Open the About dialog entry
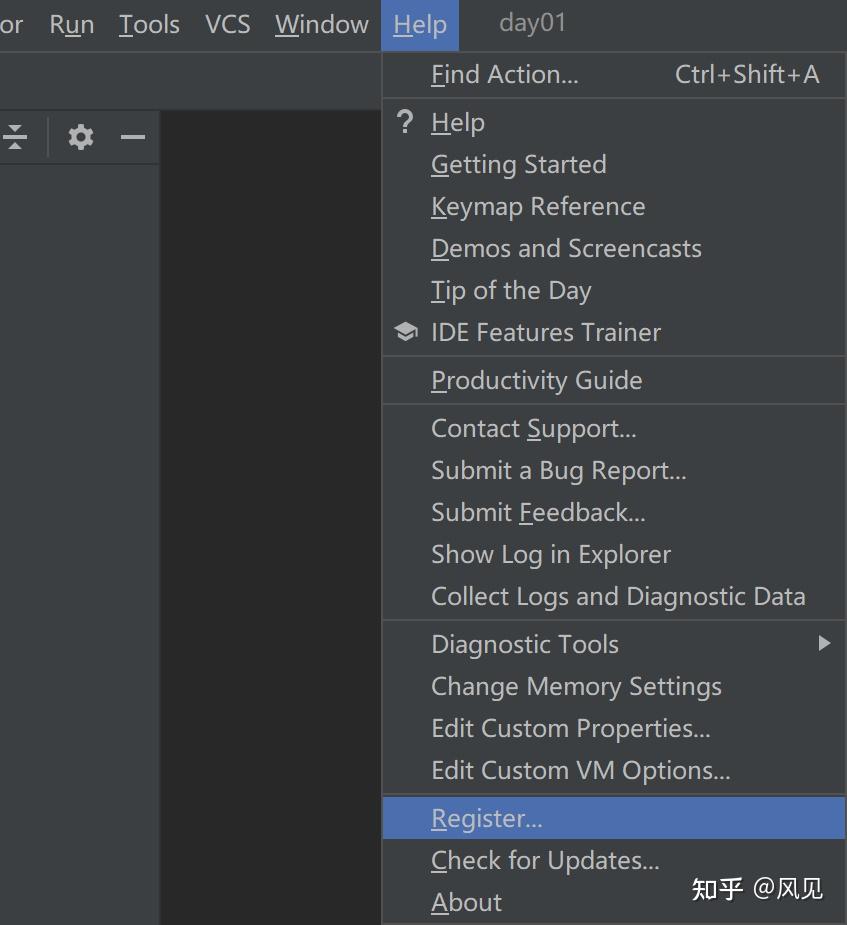 click(x=466, y=902)
